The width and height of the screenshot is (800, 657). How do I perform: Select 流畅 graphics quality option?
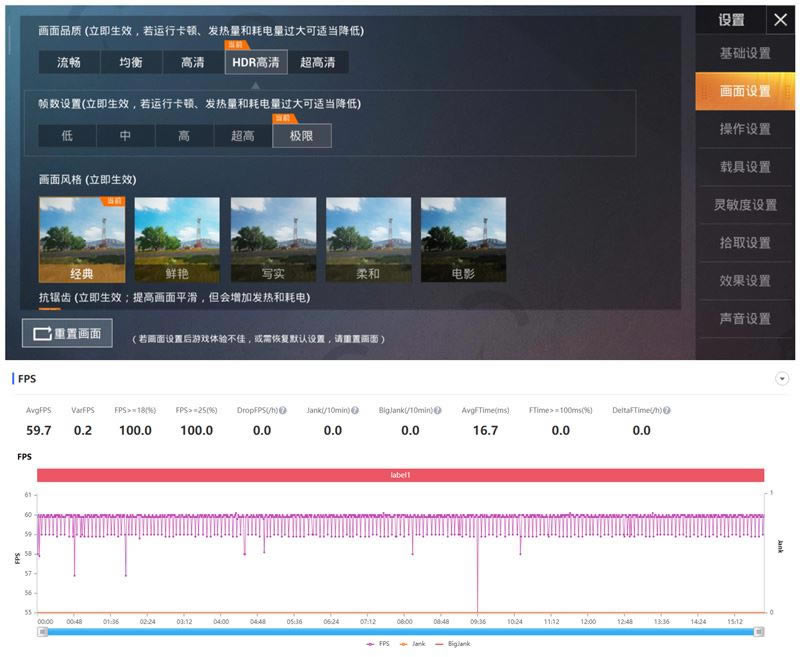[69, 62]
